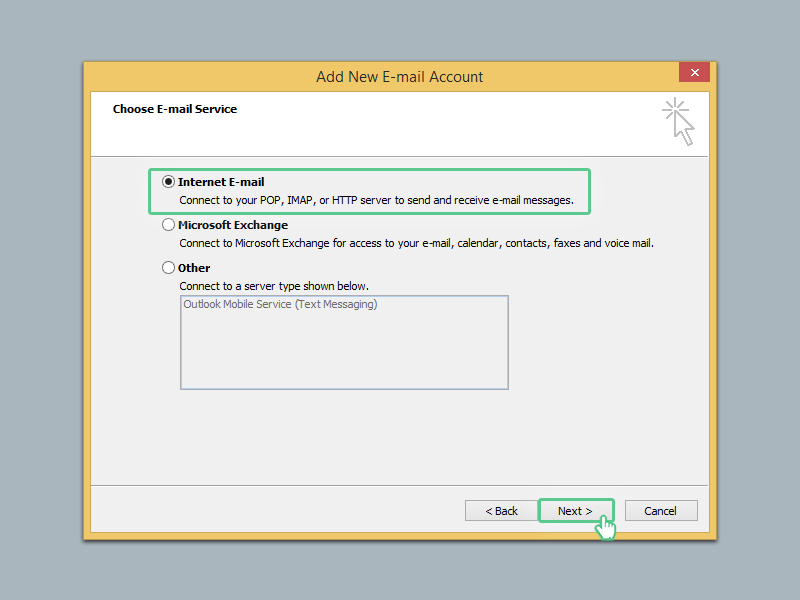
Task: Click the Microsoft Exchange description text
Action: 416,243
